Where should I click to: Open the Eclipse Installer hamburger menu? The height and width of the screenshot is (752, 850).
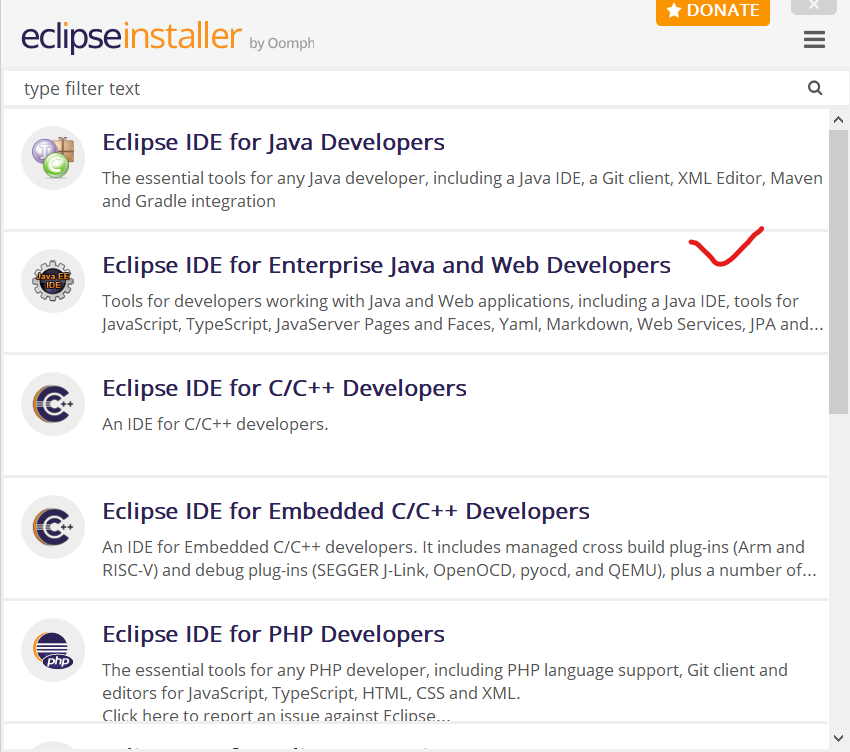(x=814, y=39)
